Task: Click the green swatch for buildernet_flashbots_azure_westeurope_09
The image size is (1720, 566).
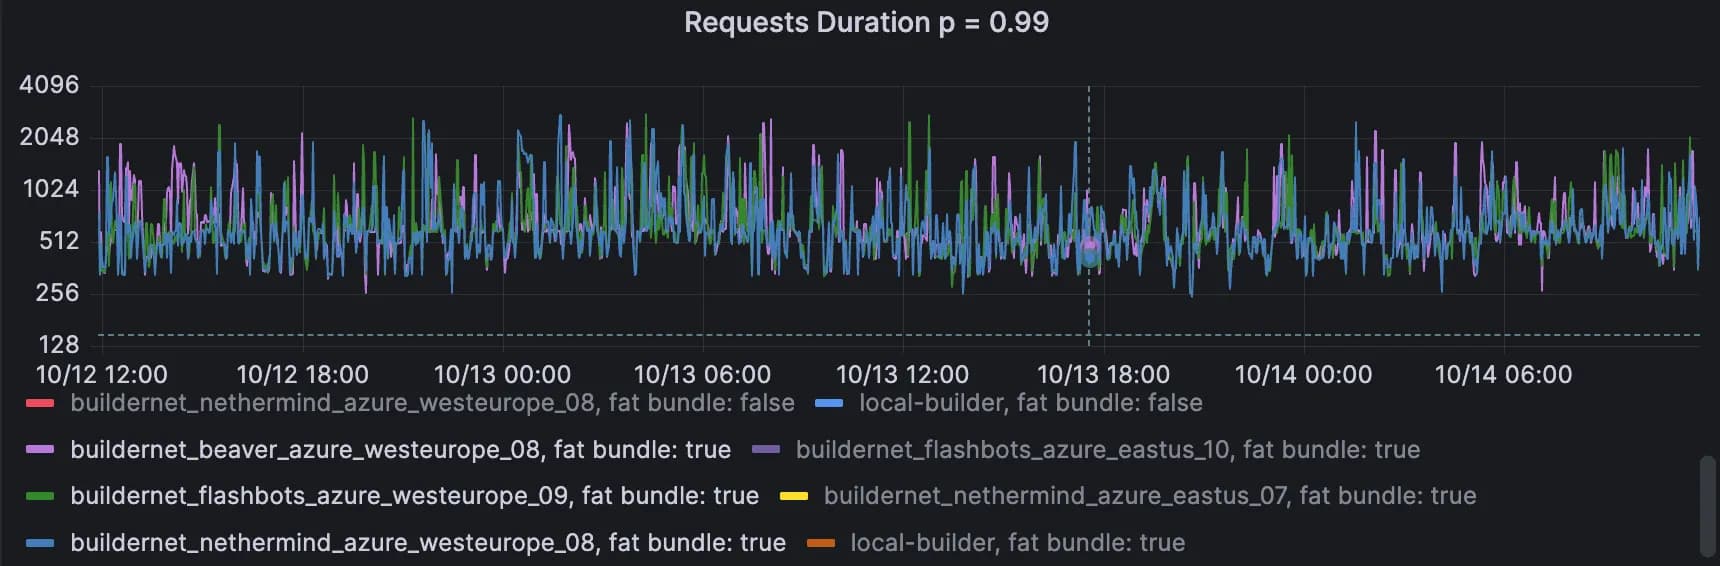Action: [40, 496]
